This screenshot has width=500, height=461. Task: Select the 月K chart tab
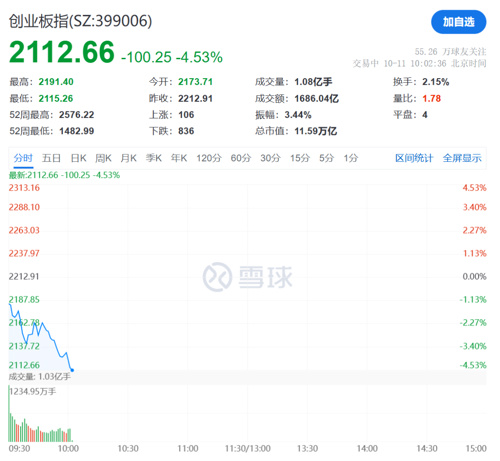[x=129, y=158]
